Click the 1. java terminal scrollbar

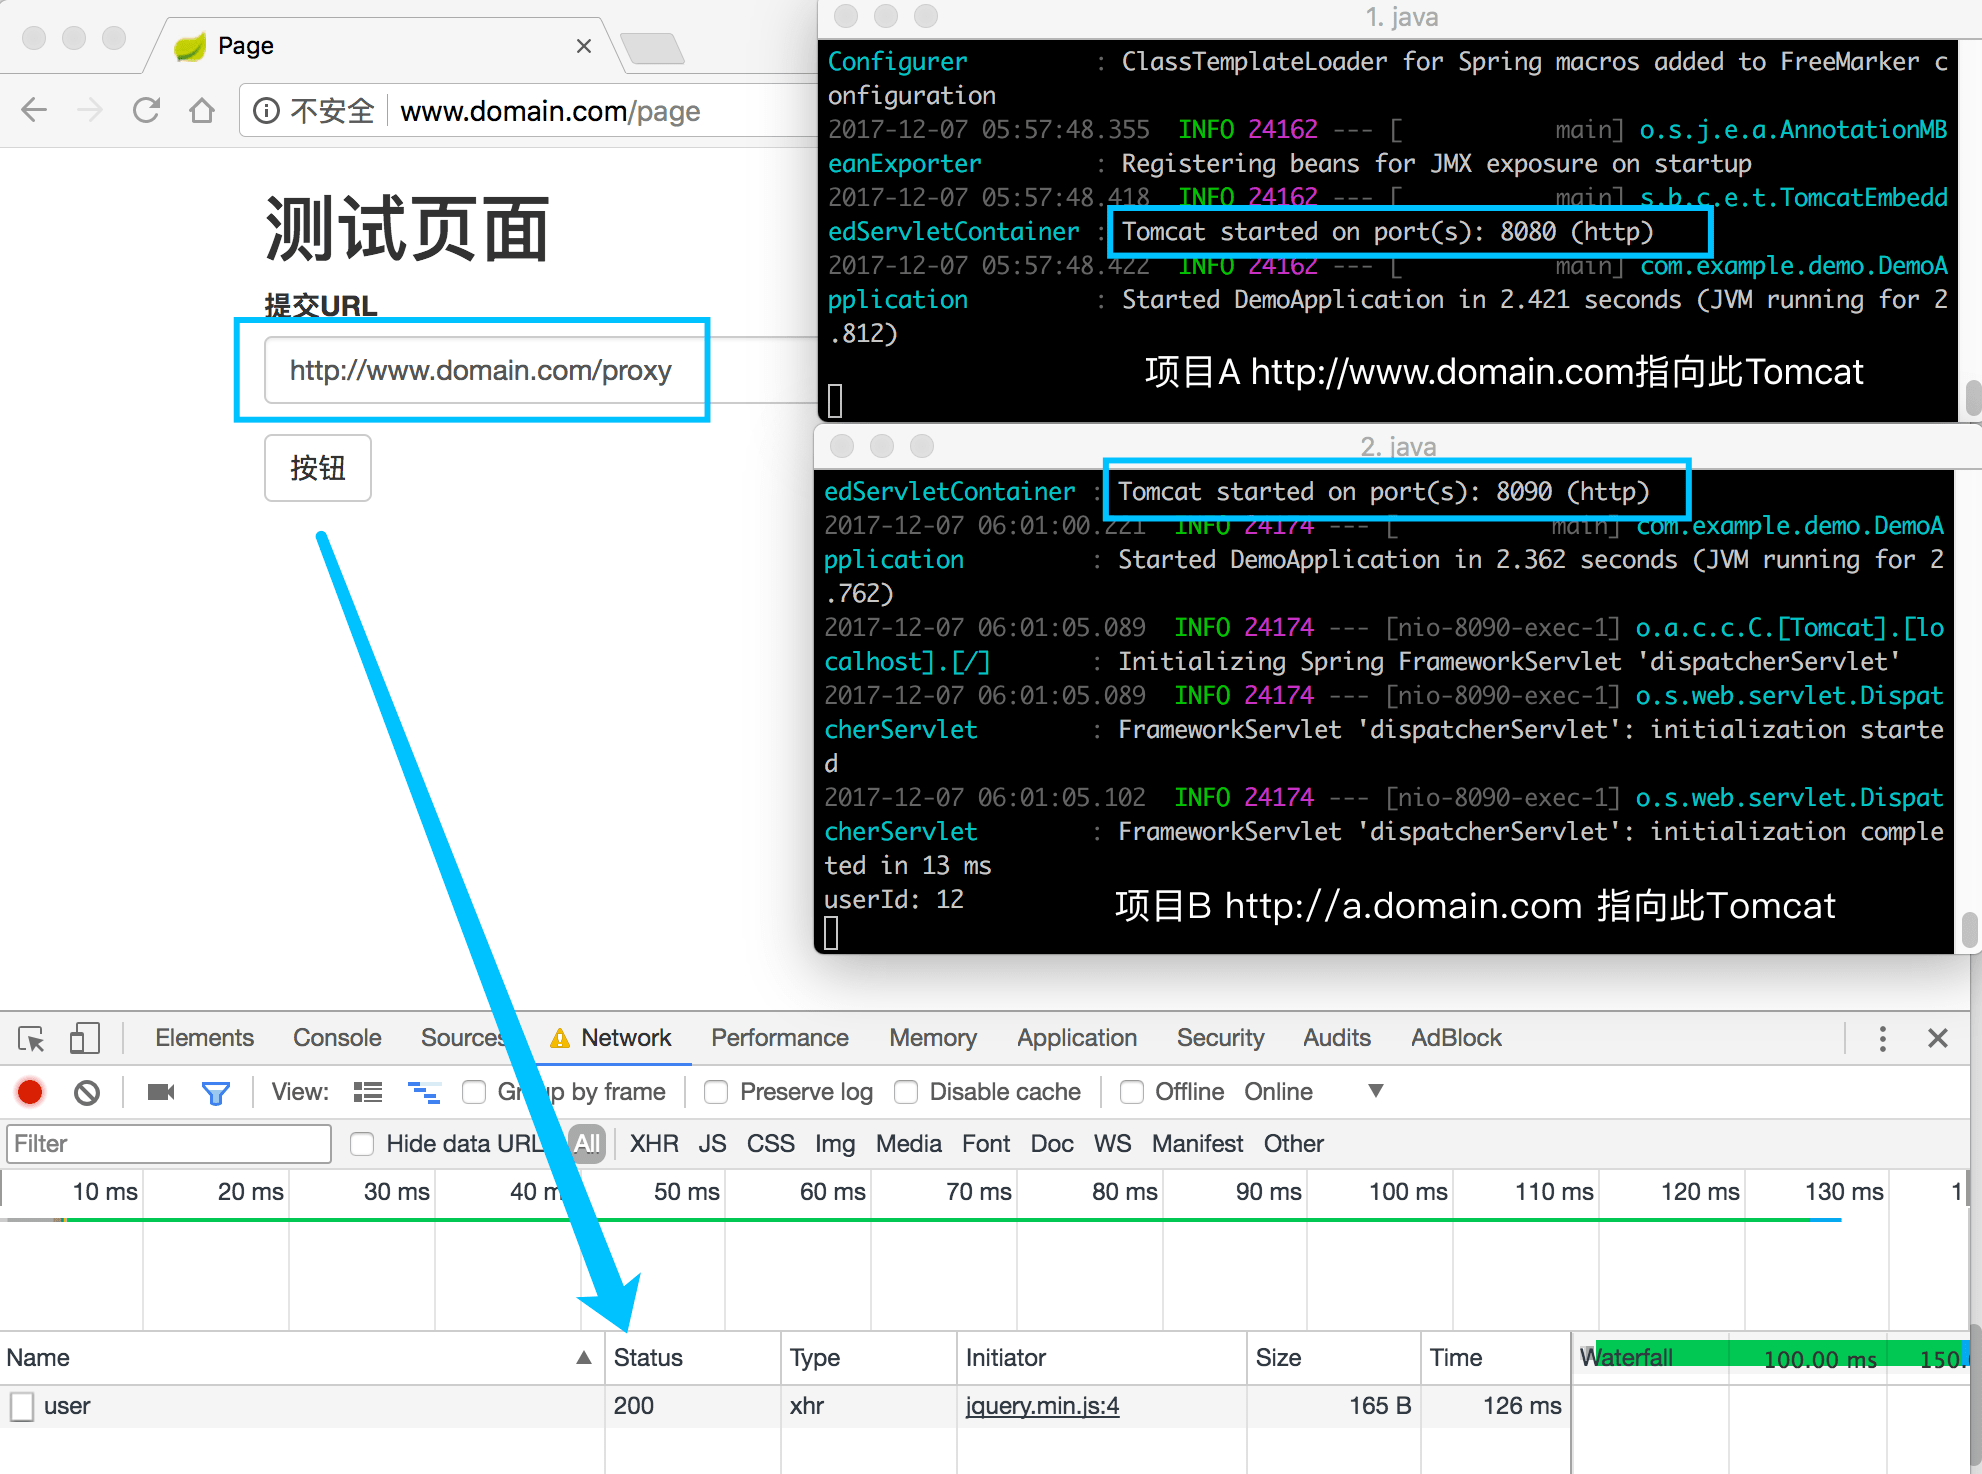tap(1973, 398)
